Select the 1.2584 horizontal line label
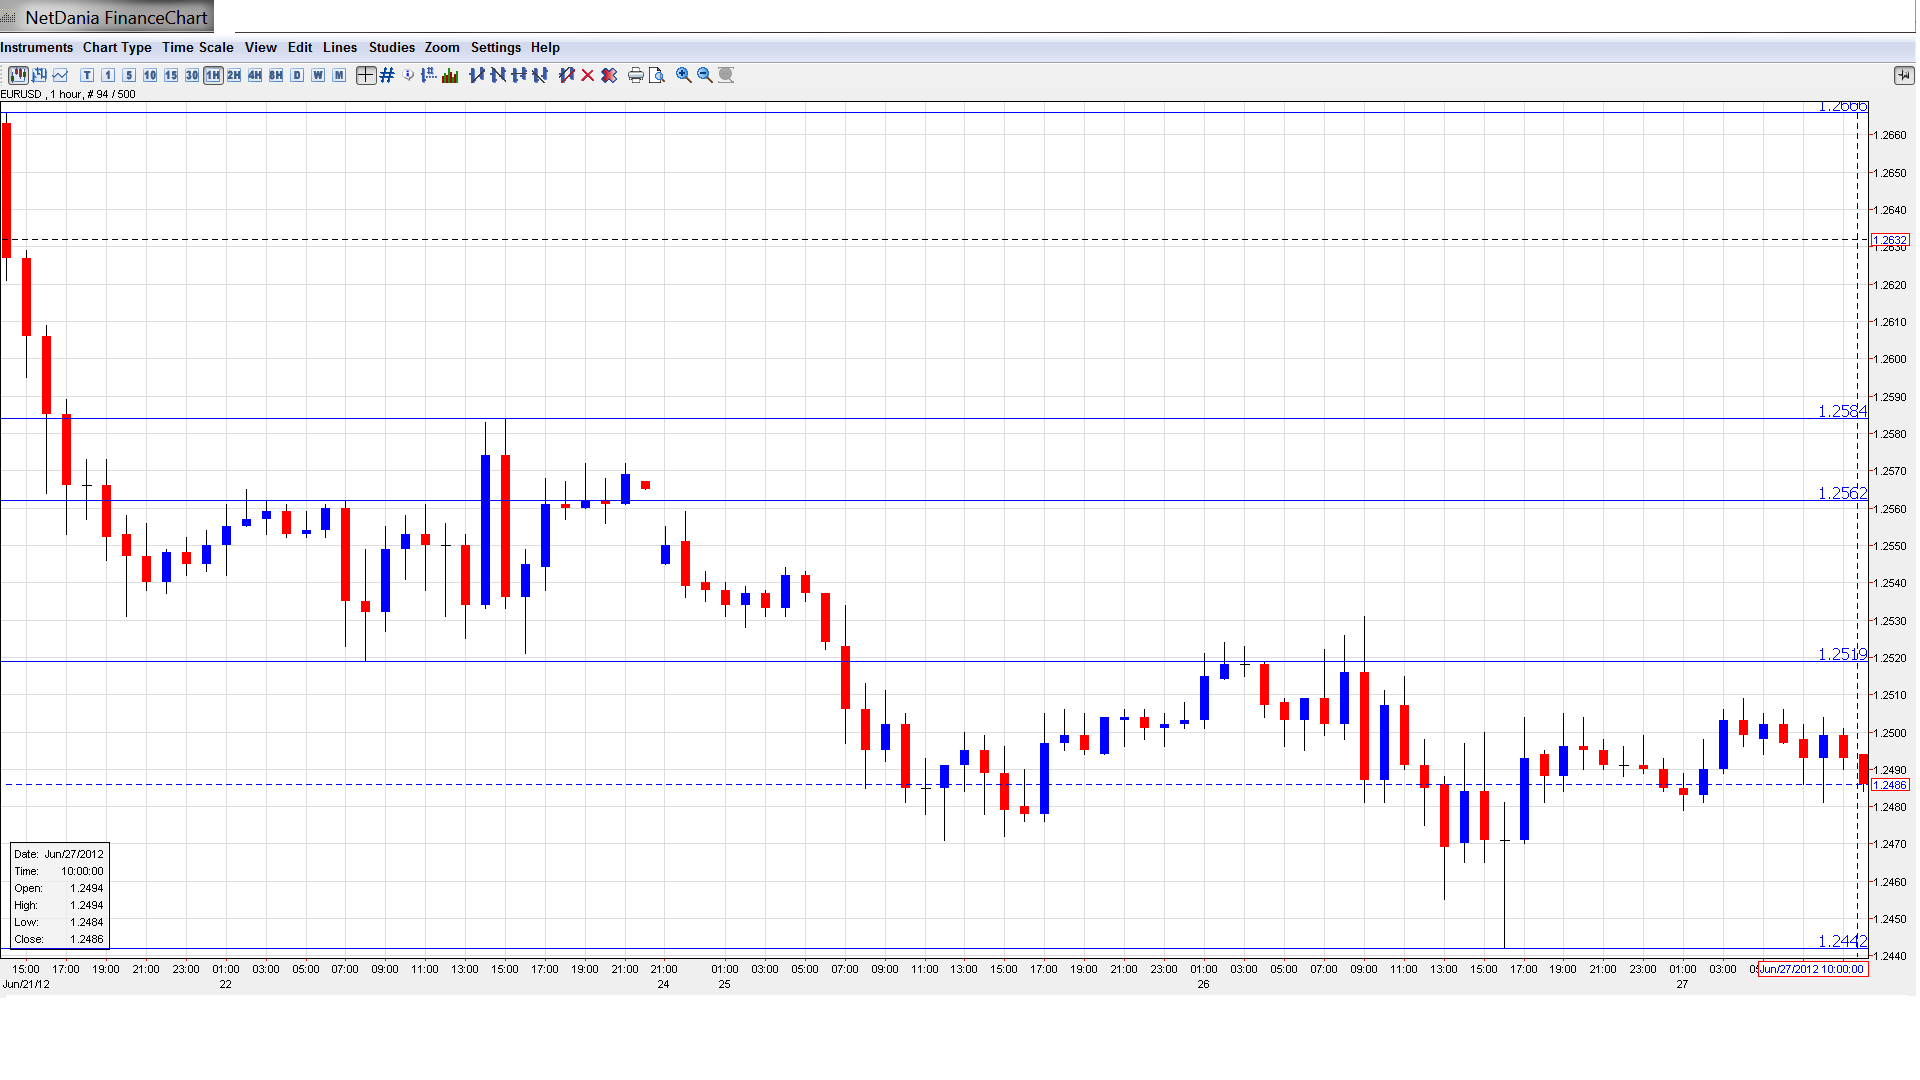1920x1080 pixels. pyautogui.click(x=1842, y=411)
